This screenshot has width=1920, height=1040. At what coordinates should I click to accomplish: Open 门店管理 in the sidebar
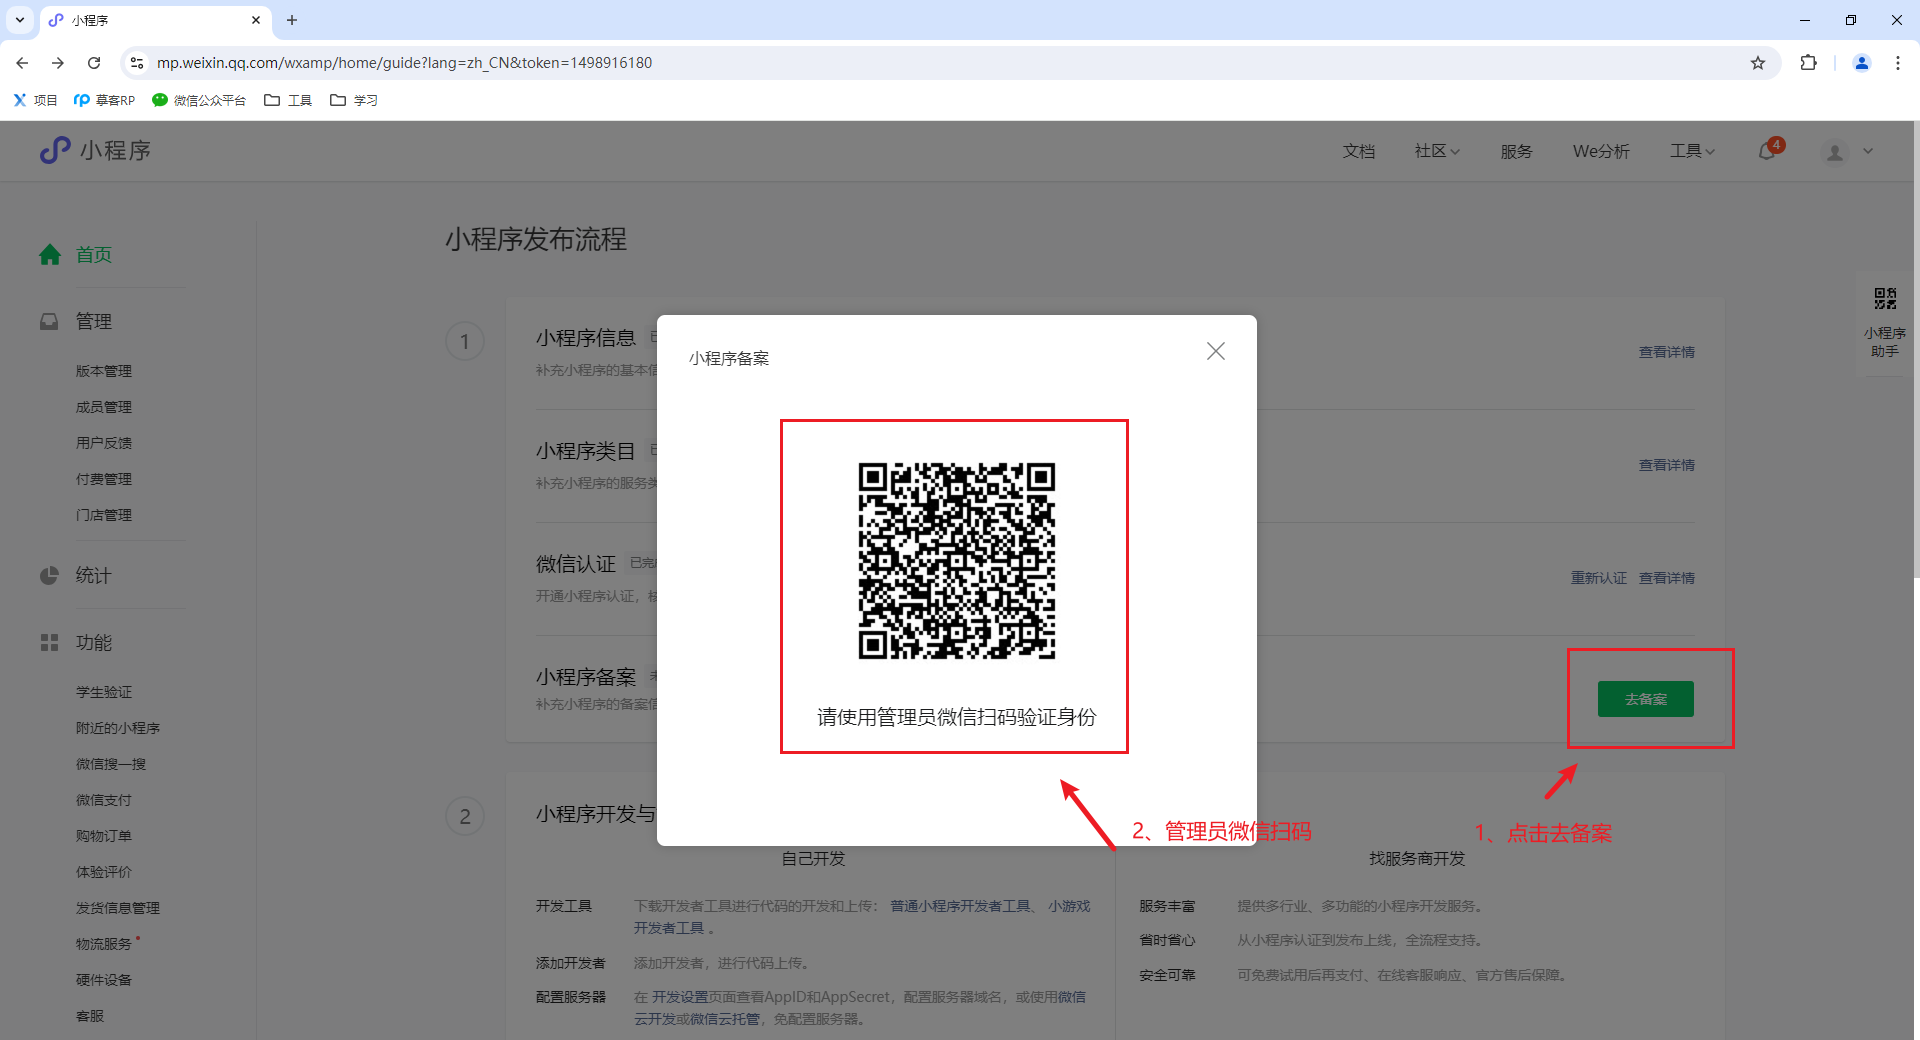(x=104, y=515)
